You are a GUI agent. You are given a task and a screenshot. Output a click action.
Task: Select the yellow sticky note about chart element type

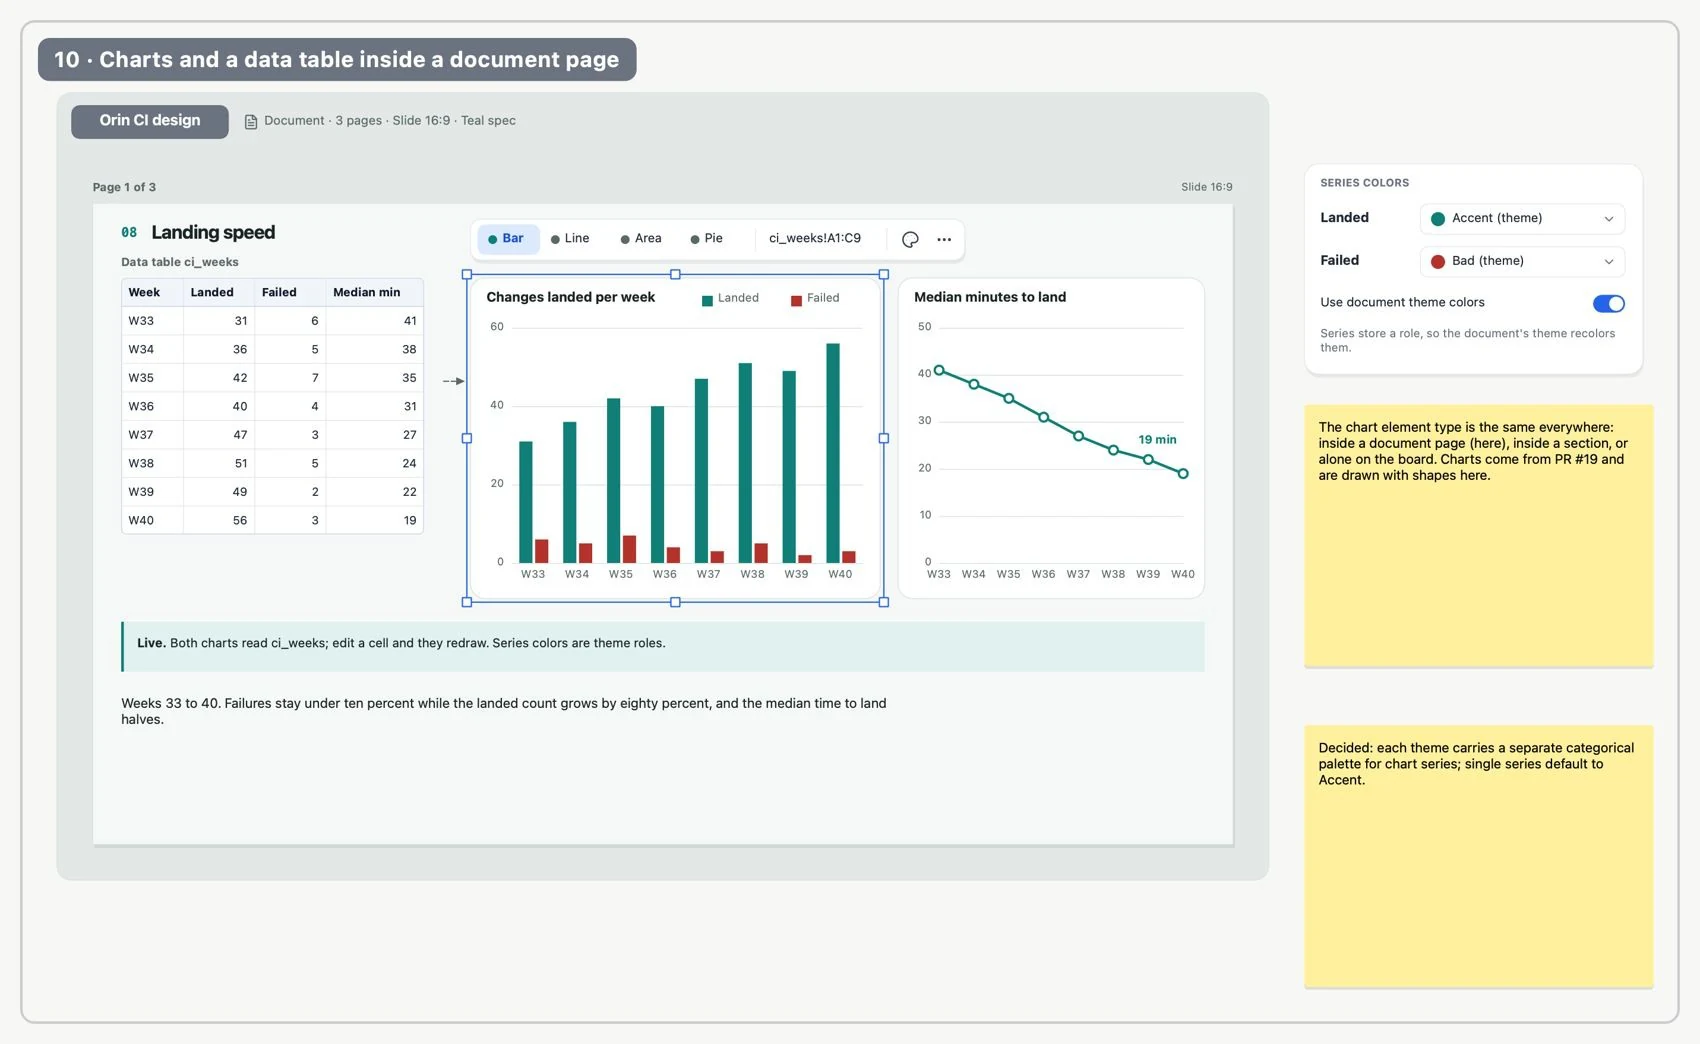[x=1478, y=536]
